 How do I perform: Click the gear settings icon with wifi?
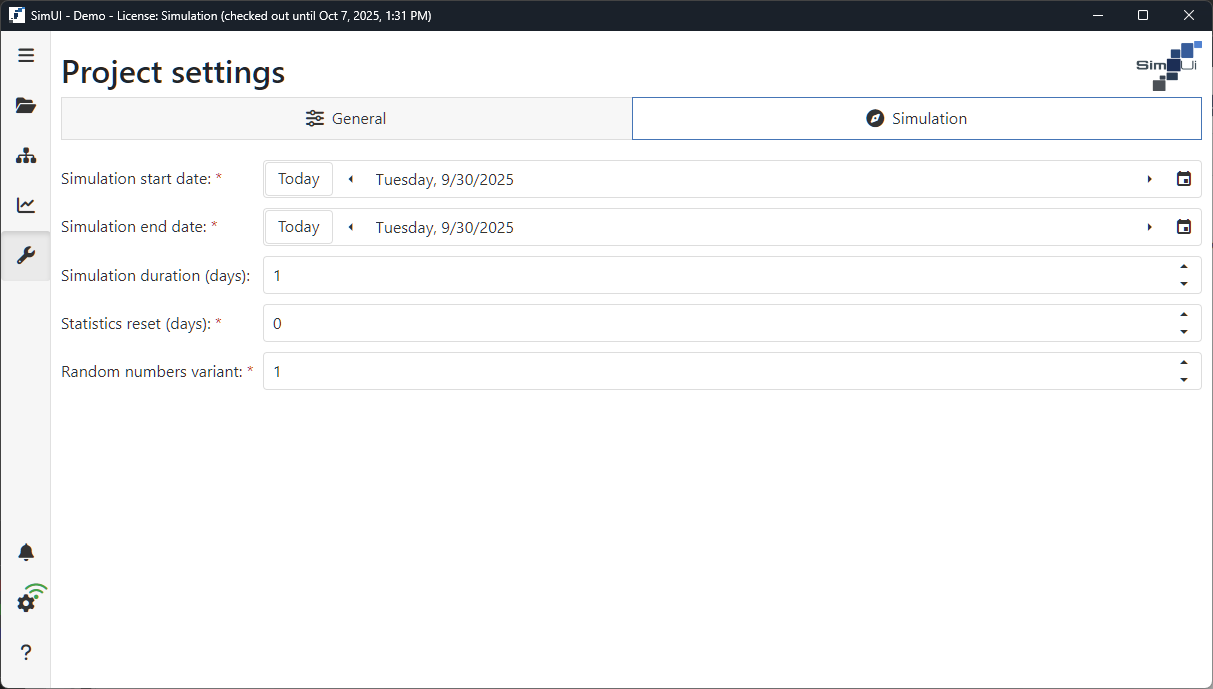tap(27, 602)
